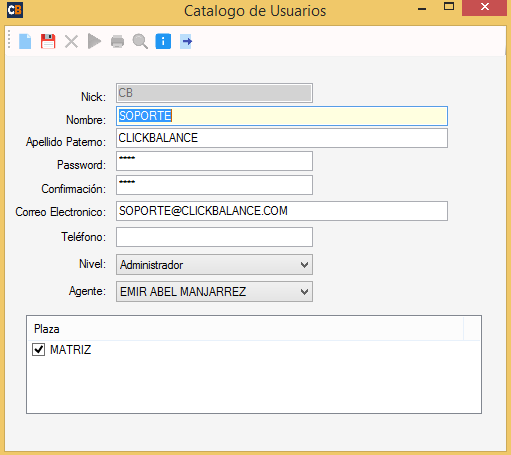Image resolution: width=511 pixels, height=455 pixels.
Task: Maximize the Catalogo de Usuarios window
Action: tap(449, 7)
